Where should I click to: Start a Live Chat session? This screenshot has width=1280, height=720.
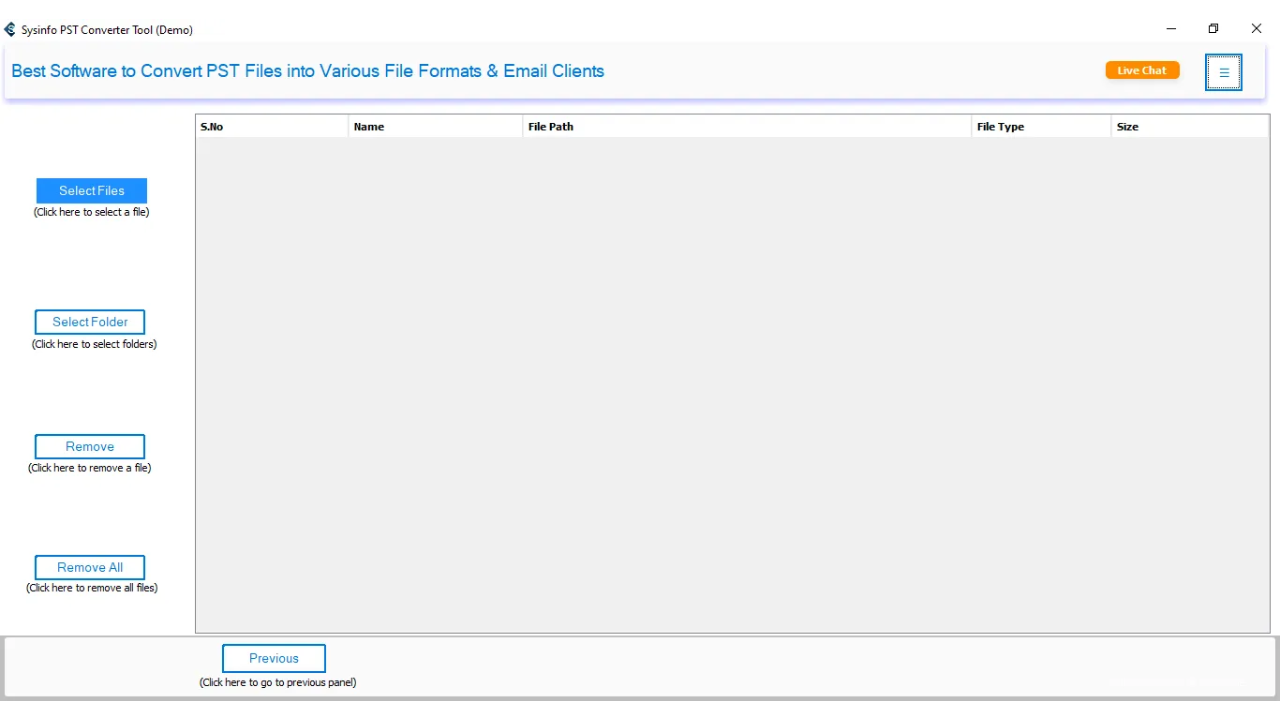(1142, 70)
